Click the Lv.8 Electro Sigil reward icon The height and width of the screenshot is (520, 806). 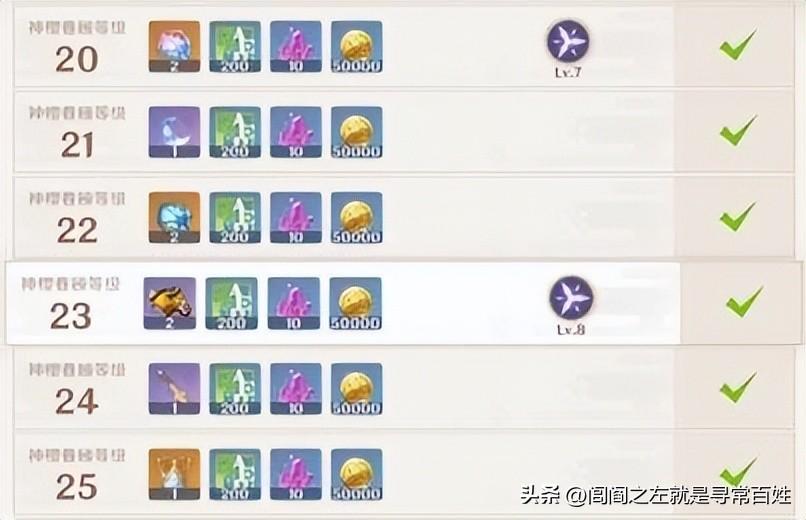[x=572, y=298]
